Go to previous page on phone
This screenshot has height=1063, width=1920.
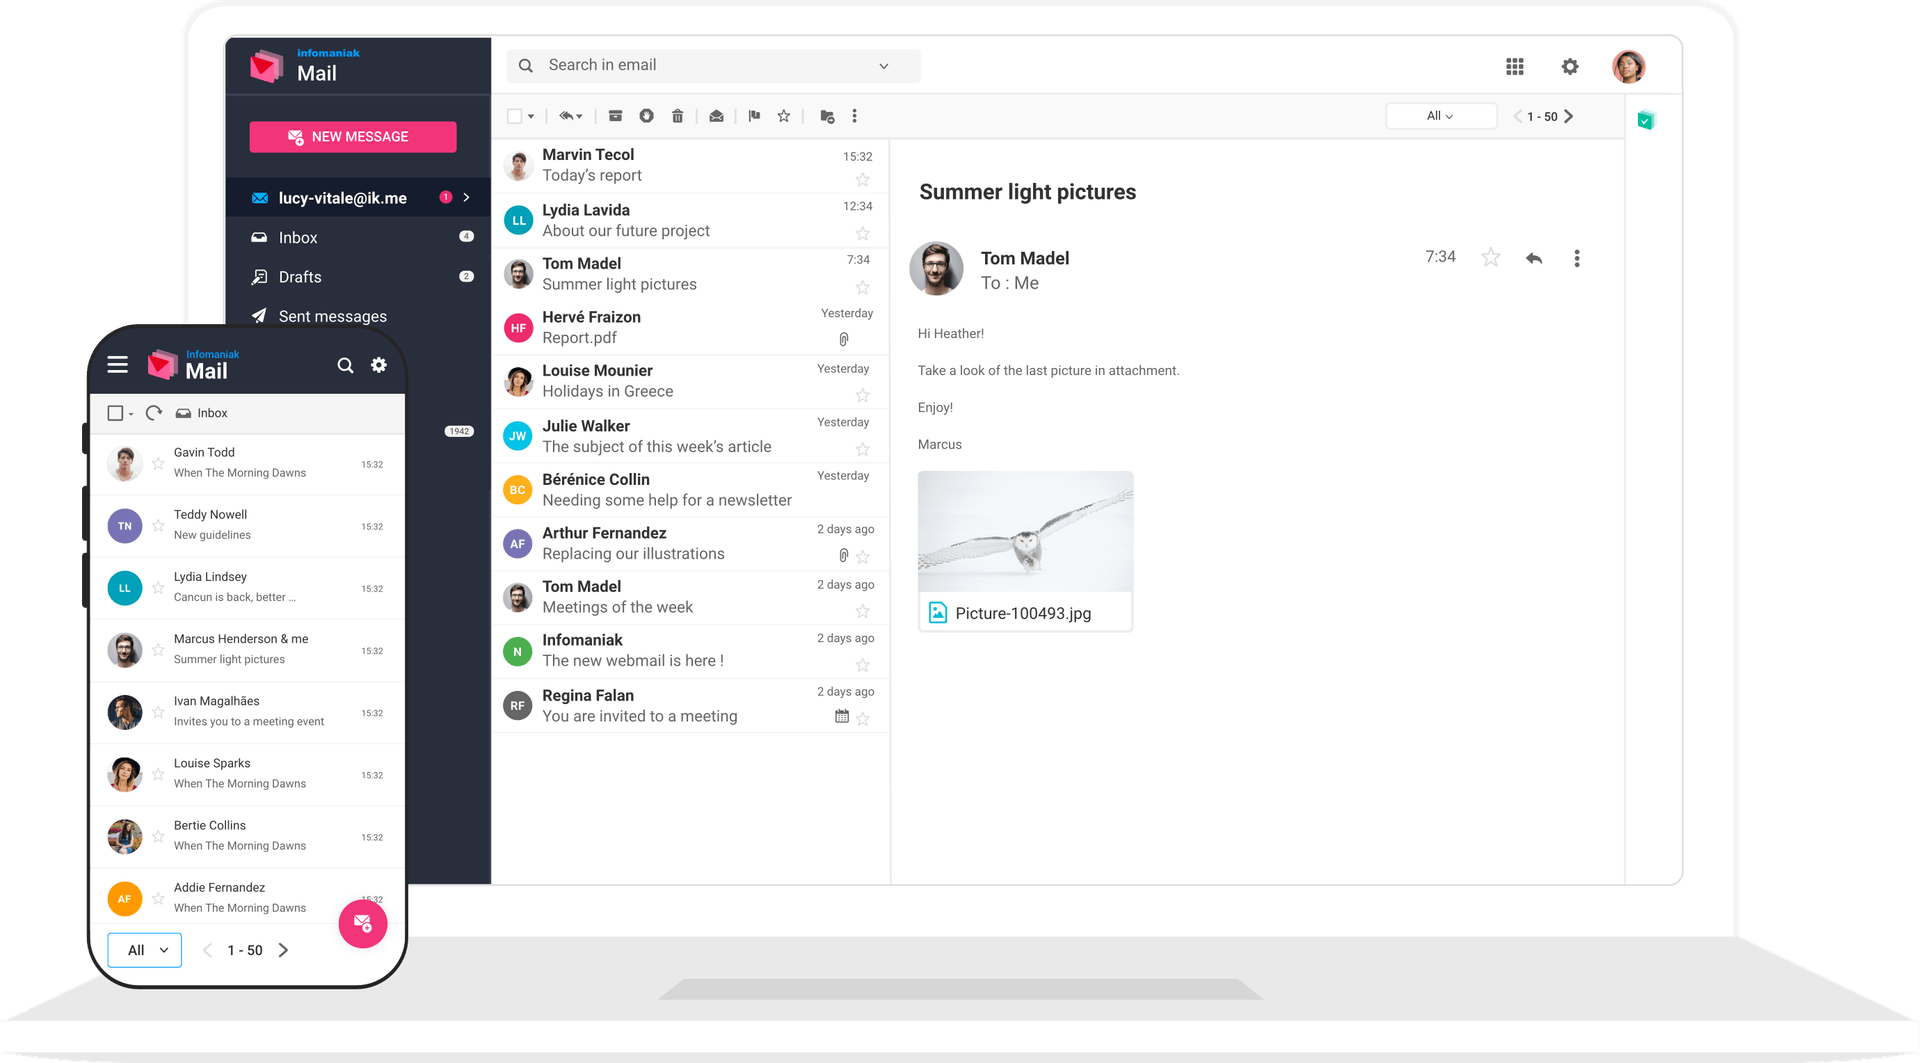pyautogui.click(x=207, y=950)
